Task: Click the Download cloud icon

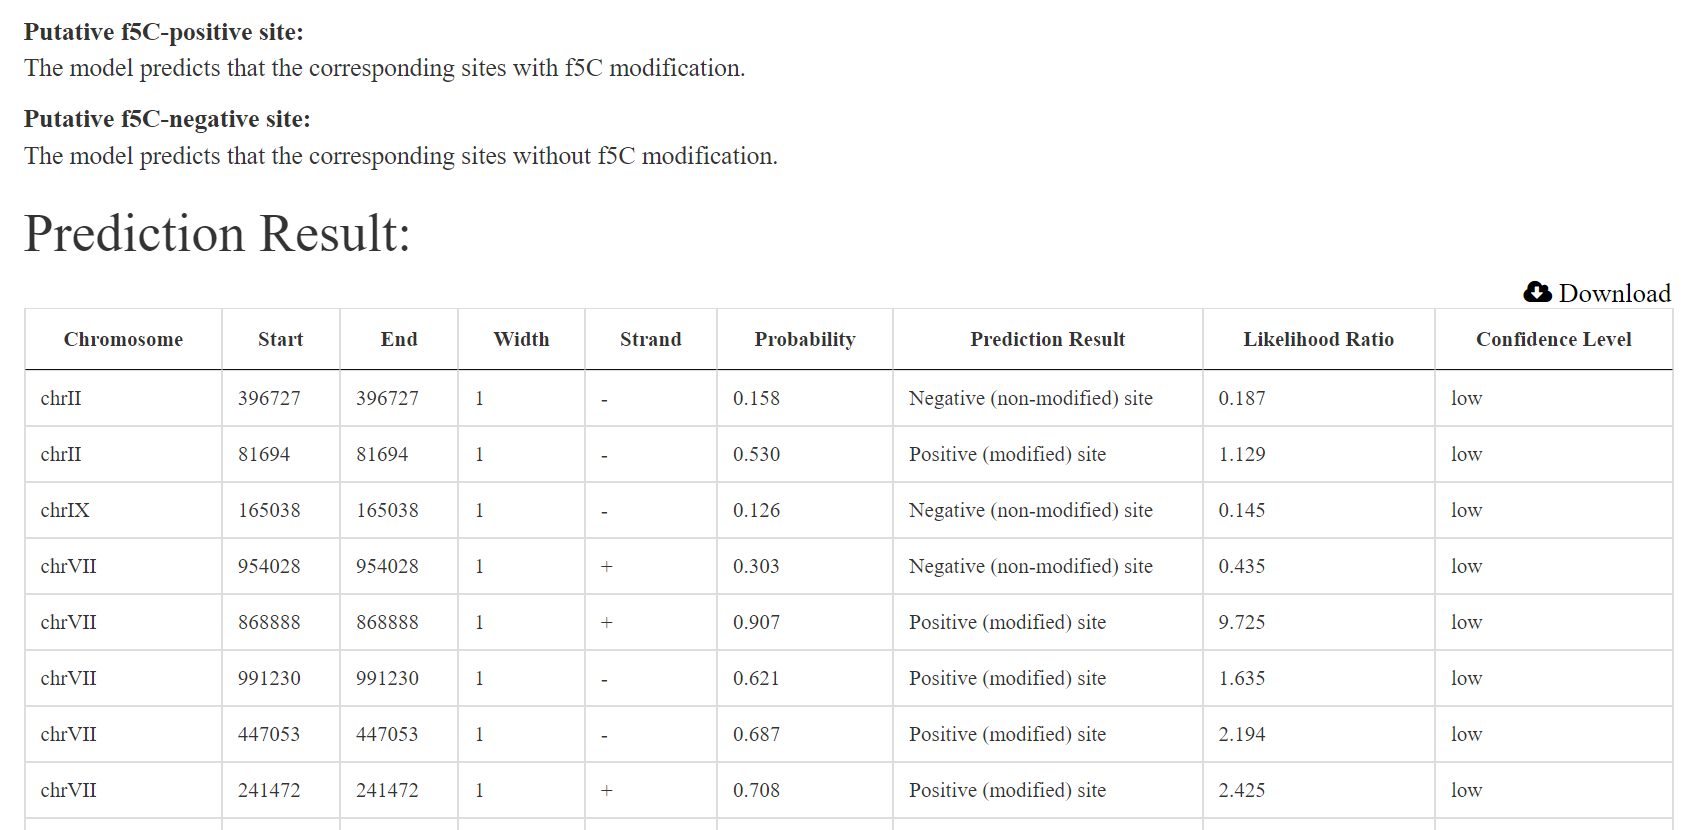Action: pos(1537,292)
